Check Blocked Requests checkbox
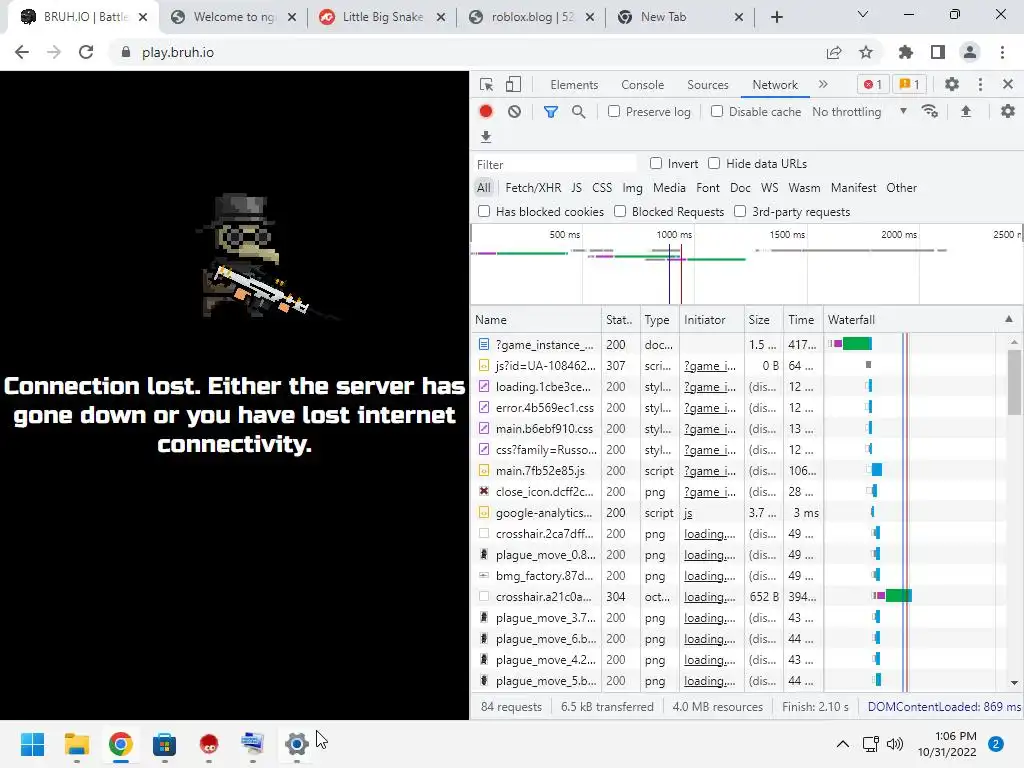 [620, 211]
